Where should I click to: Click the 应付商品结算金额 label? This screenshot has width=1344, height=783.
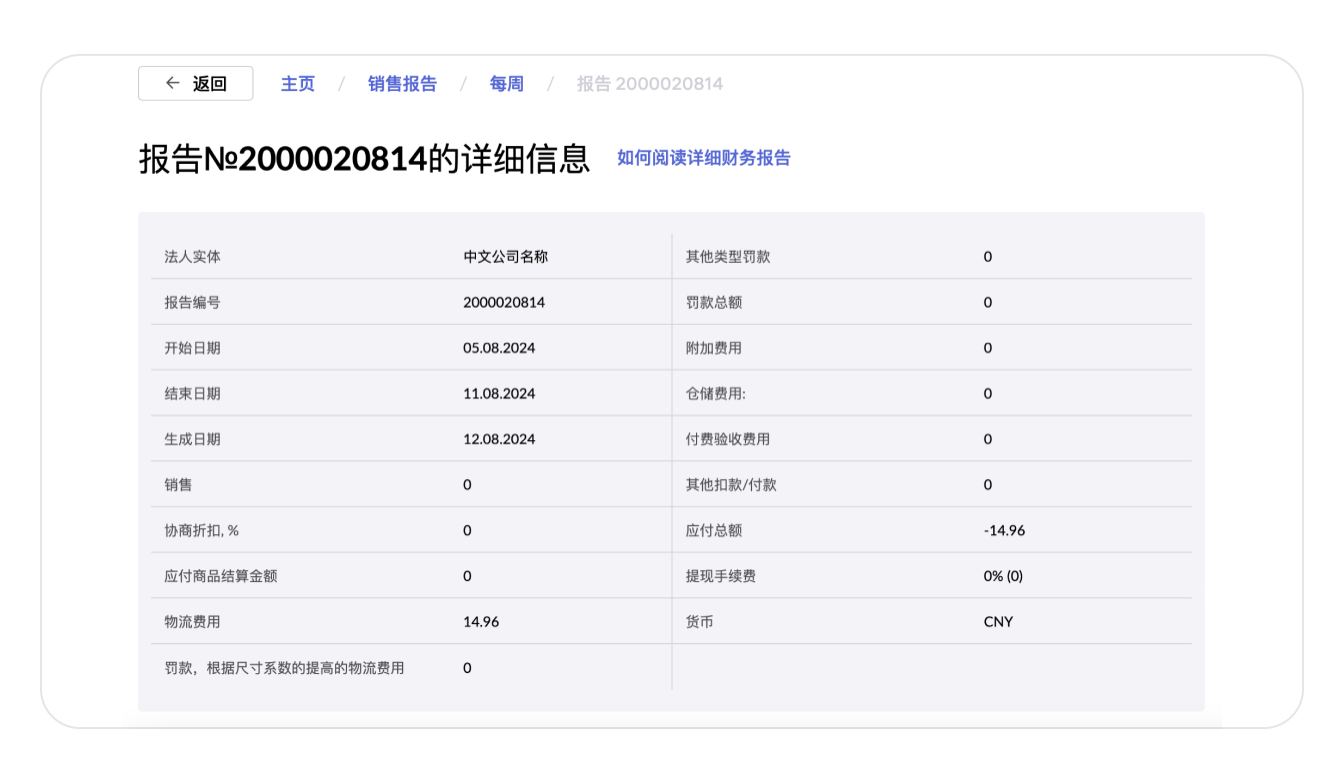220,576
